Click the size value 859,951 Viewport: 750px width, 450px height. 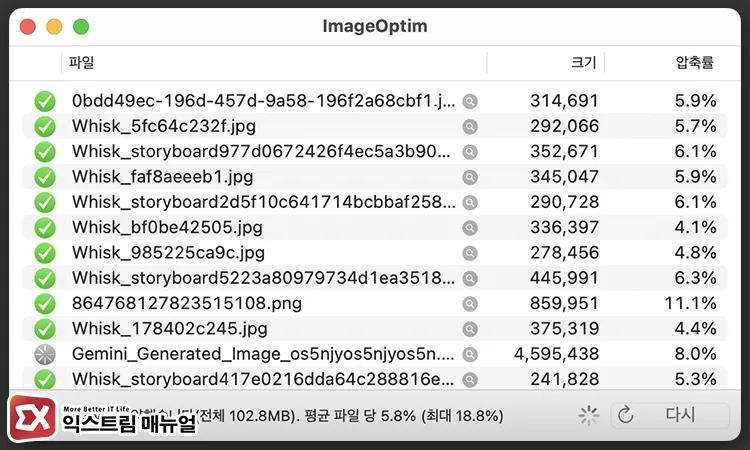(564, 303)
